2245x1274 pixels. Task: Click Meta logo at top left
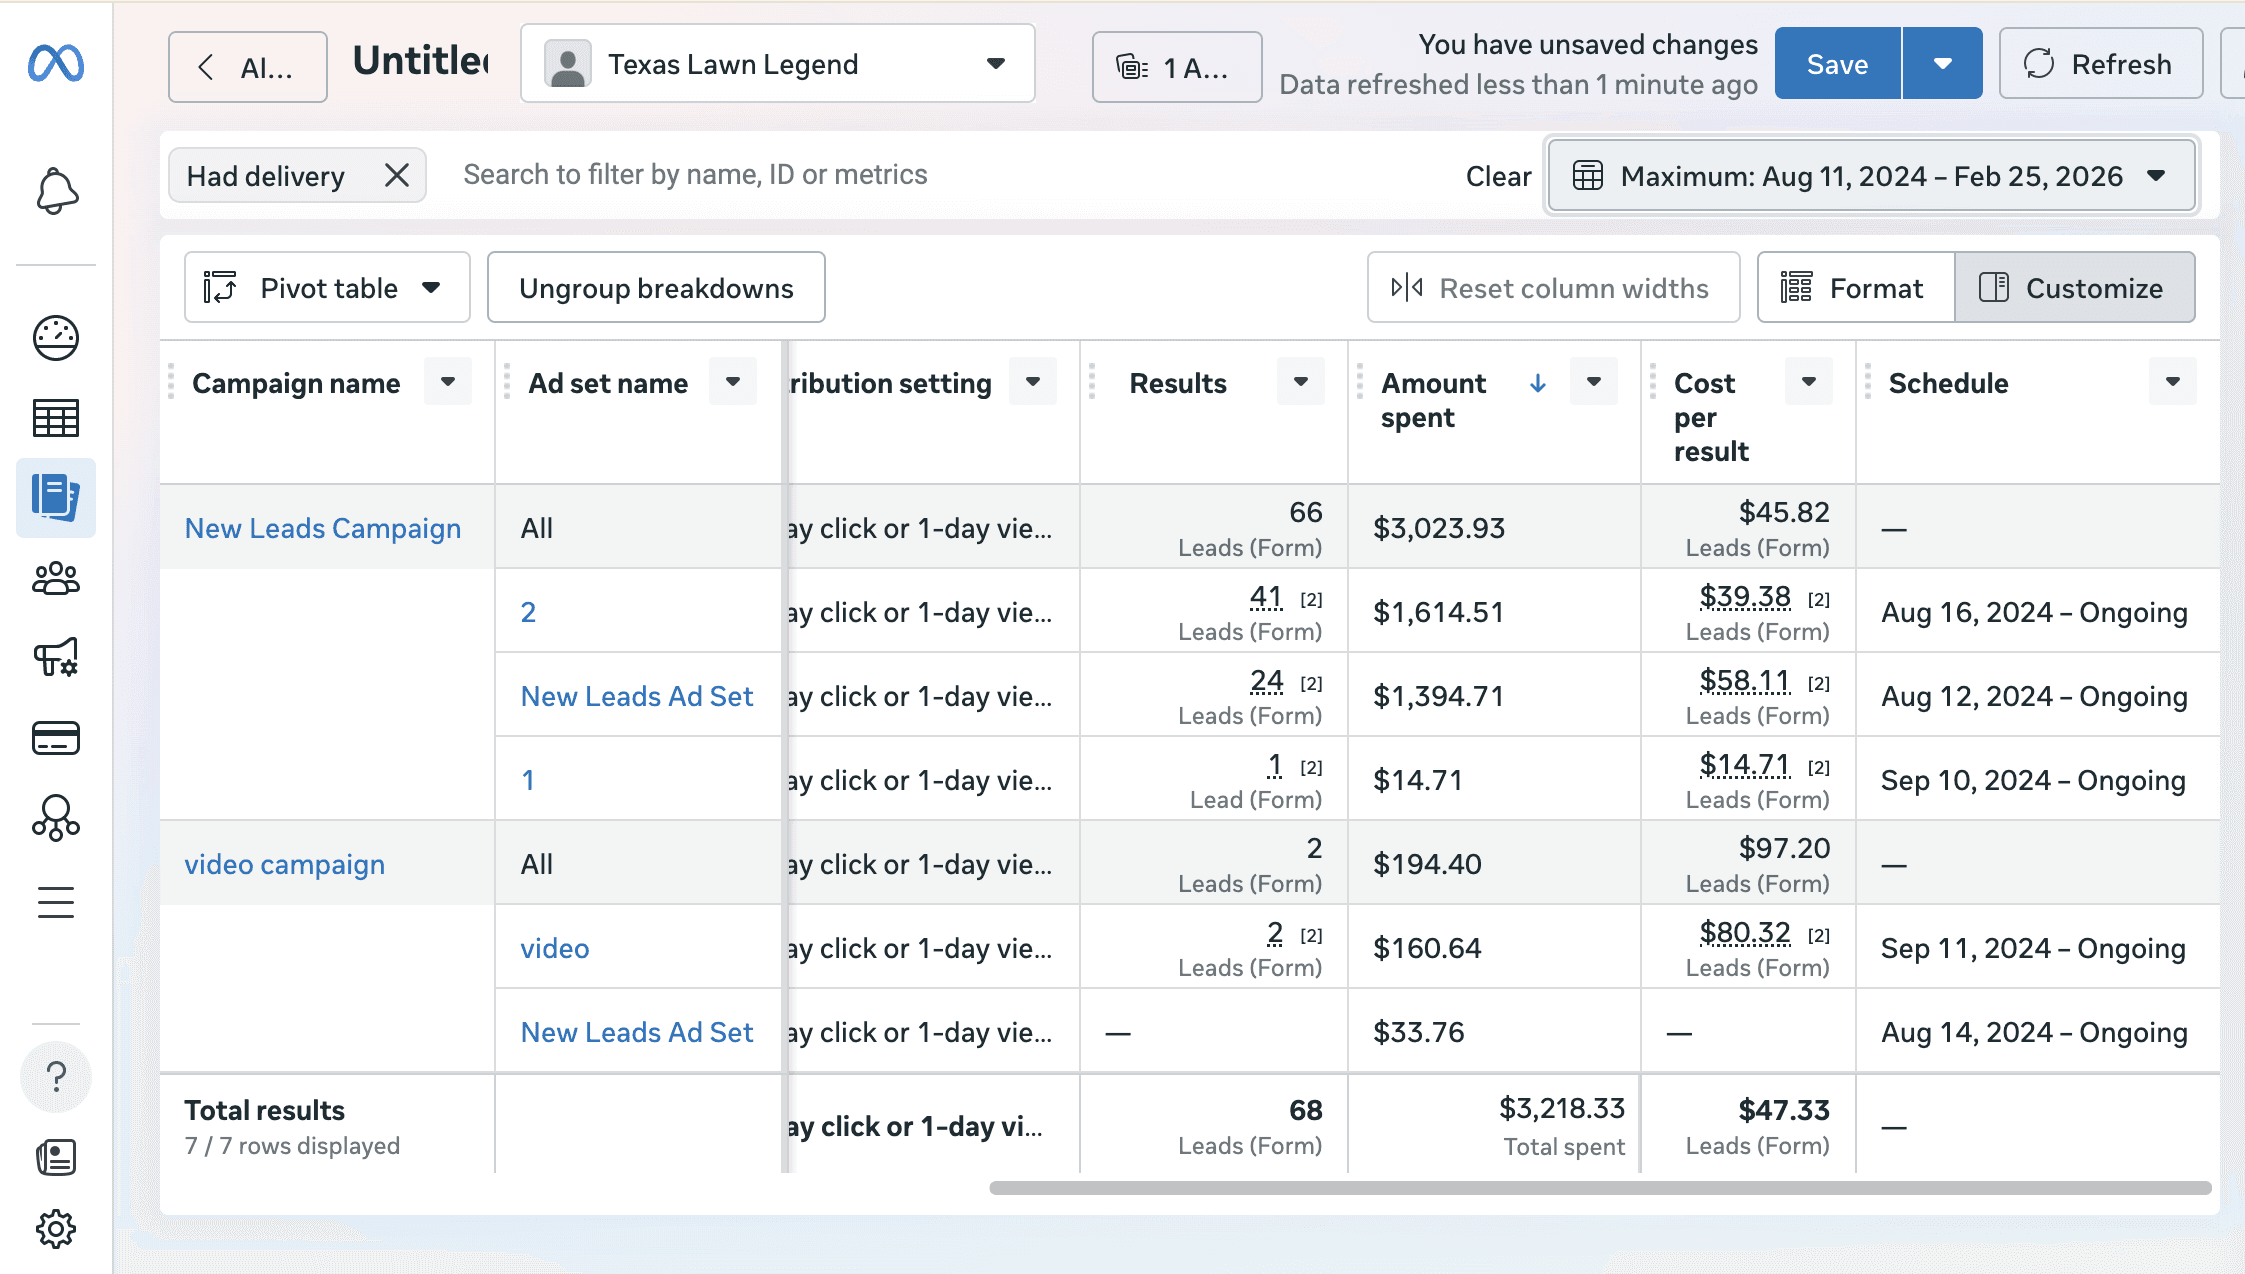point(56,64)
